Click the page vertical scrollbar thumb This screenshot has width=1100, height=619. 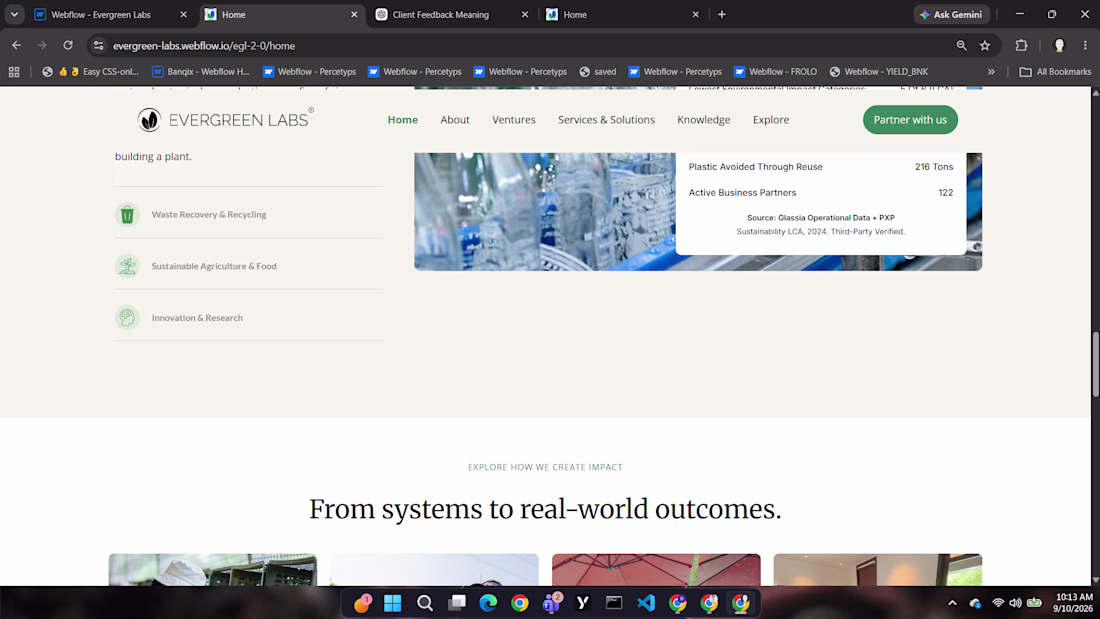(1095, 365)
